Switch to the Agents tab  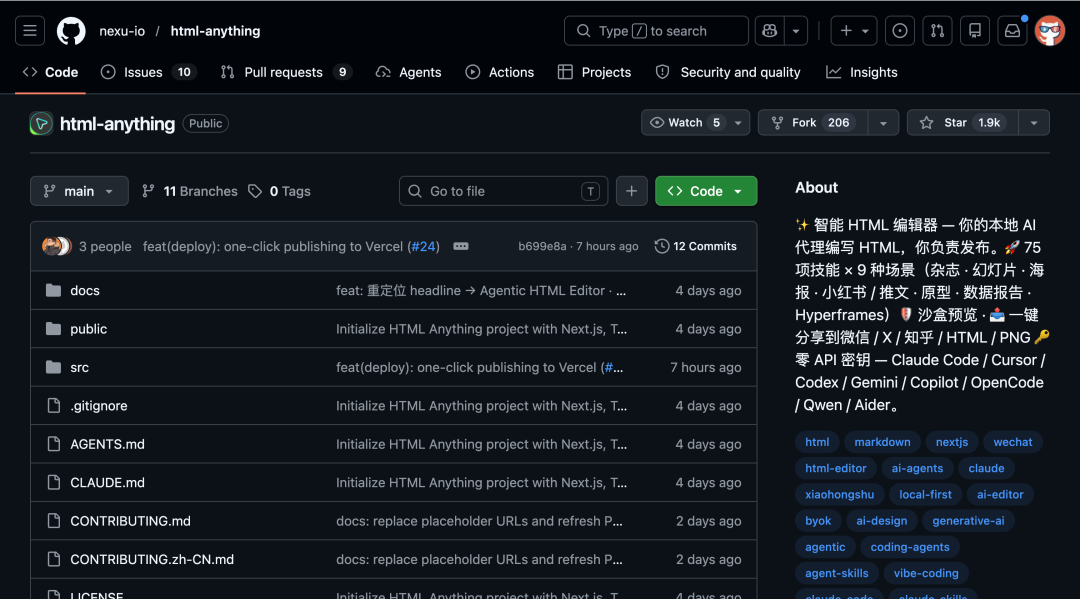coord(408,72)
